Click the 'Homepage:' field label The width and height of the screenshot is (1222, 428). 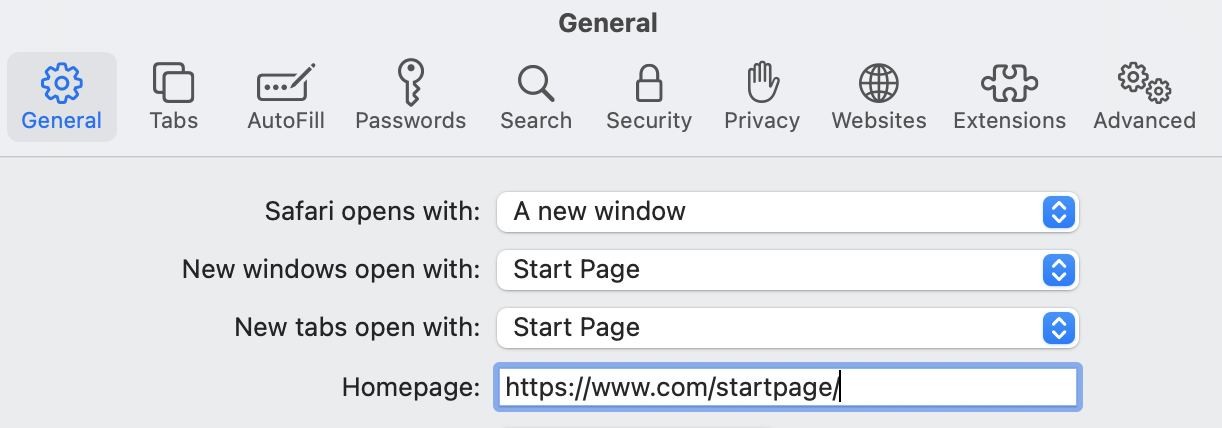tap(411, 387)
